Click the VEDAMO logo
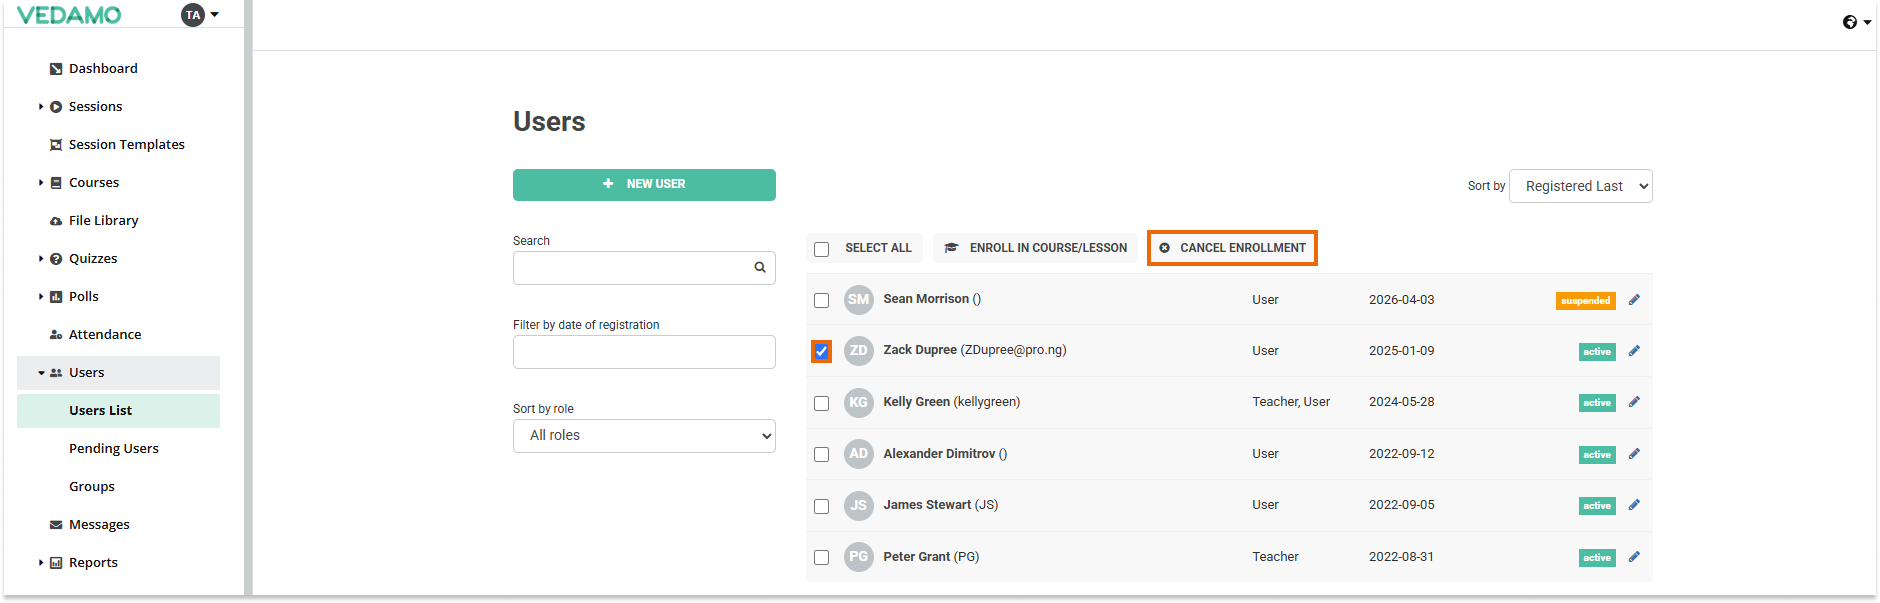This screenshot has width=1880, height=603. [69, 15]
